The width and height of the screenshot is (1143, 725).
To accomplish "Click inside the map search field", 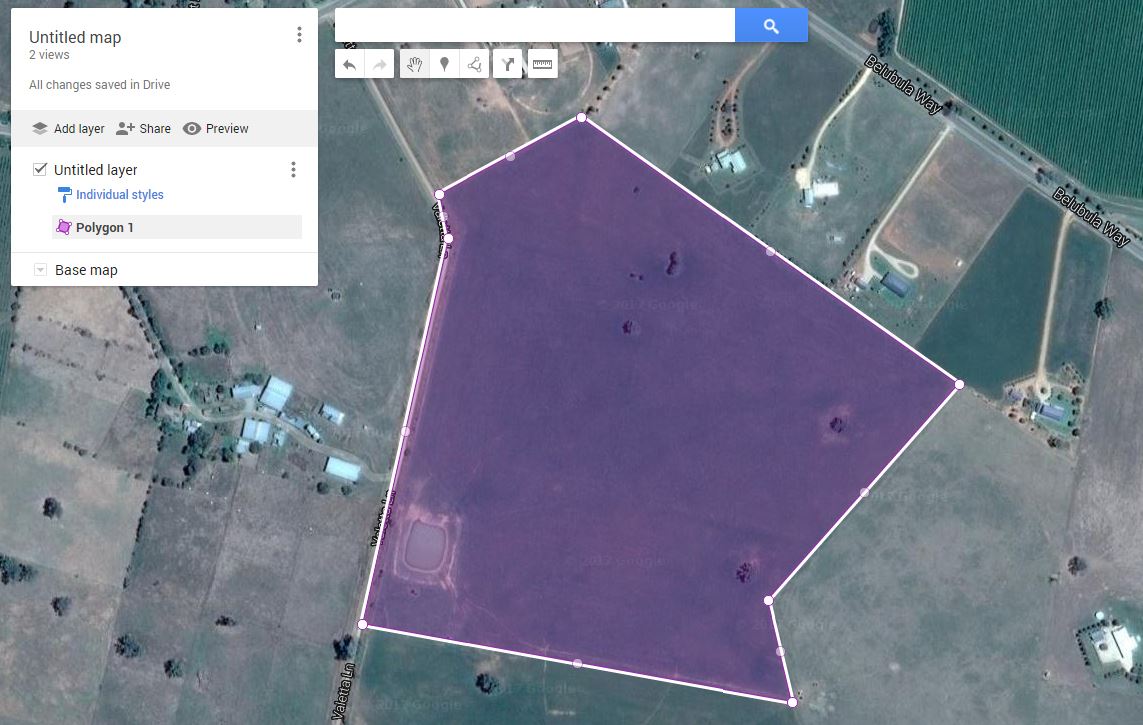I will [530, 24].
